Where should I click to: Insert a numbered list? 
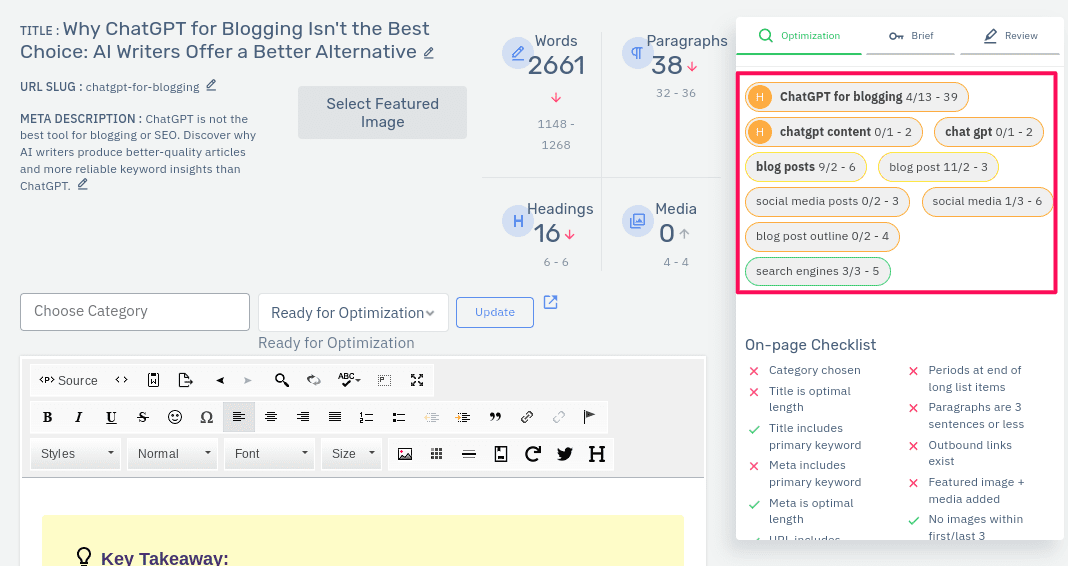click(x=366, y=417)
